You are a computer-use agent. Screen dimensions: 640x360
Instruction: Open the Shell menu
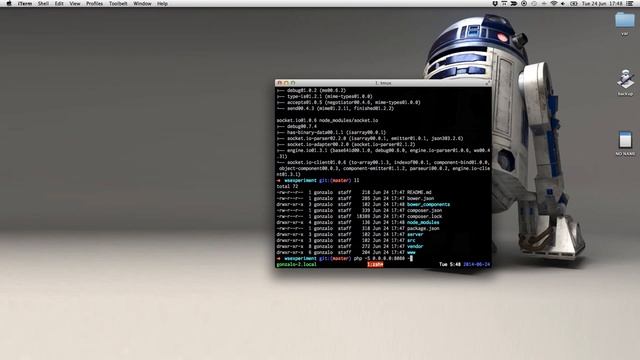[x=43, y=4]
